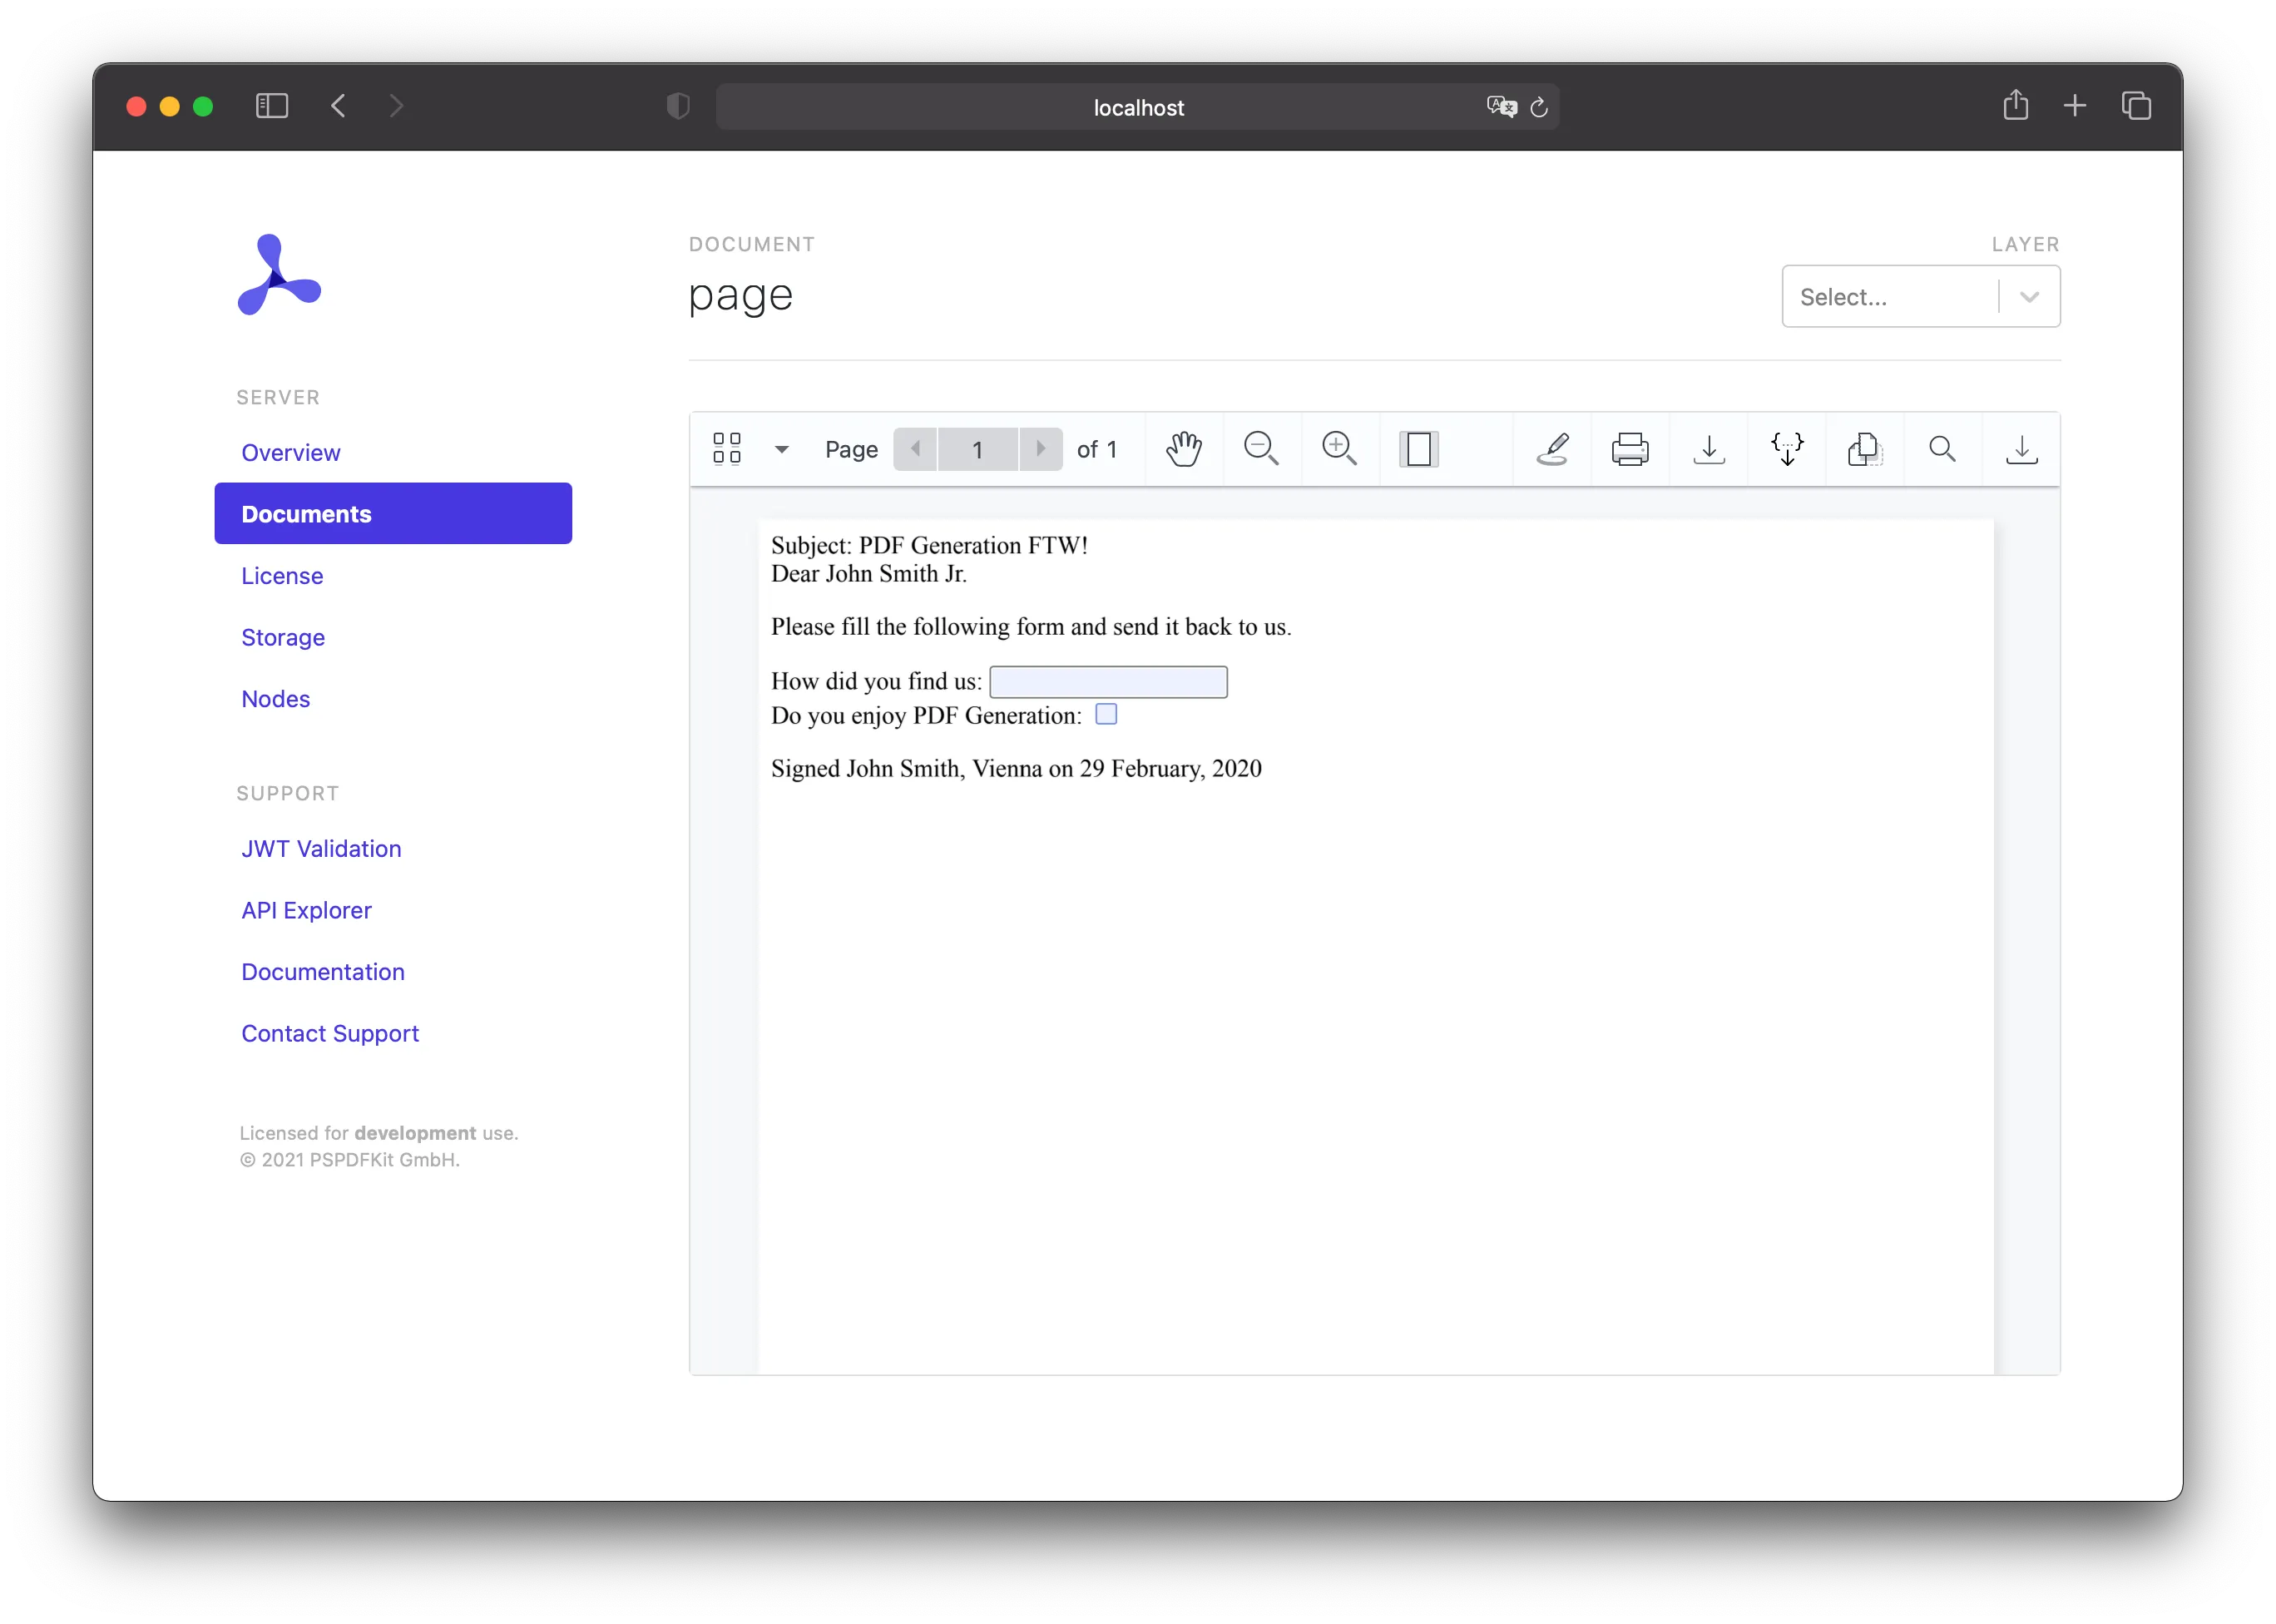Zoom in on the document

pos(1340,449)
